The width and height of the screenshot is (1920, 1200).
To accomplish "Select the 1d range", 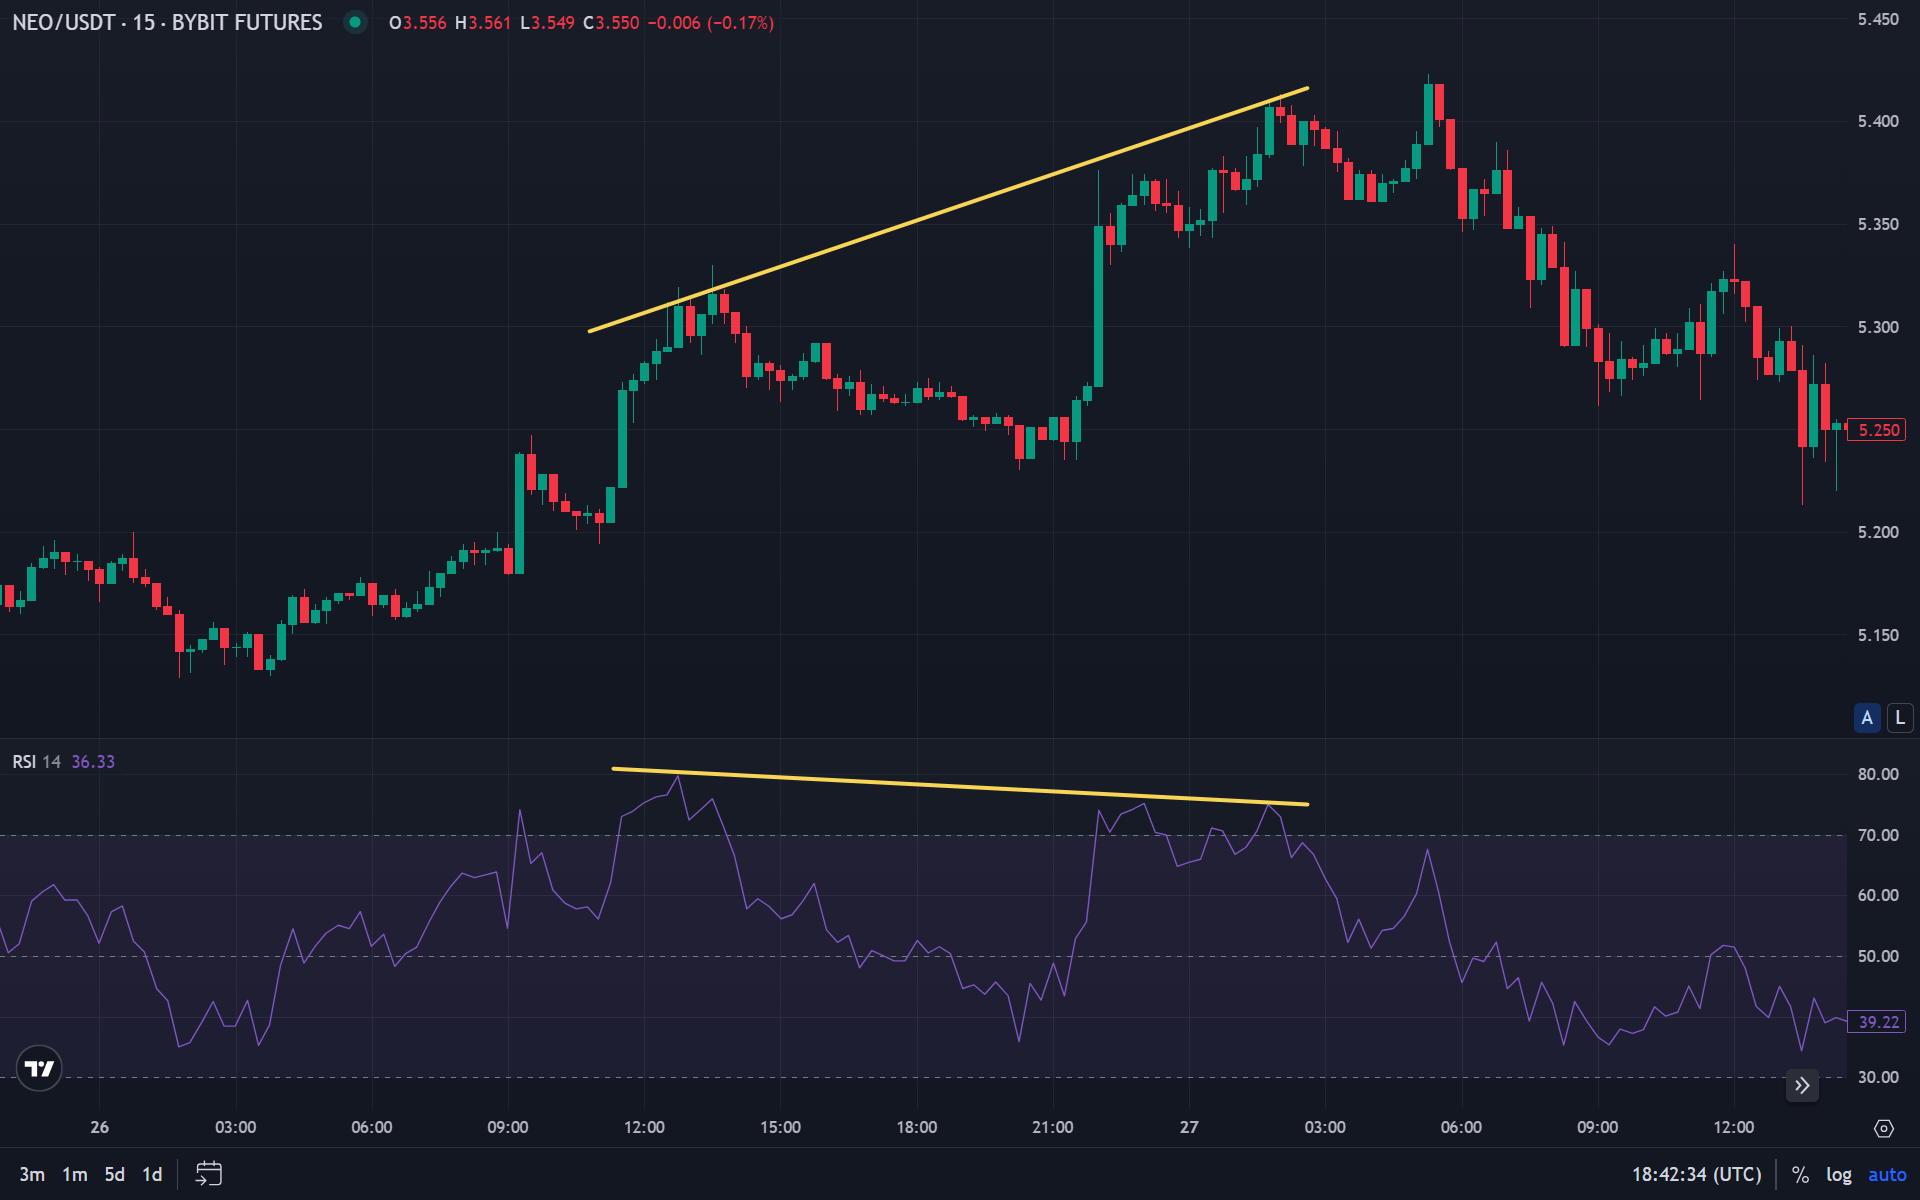I will tap(151, 1174).
